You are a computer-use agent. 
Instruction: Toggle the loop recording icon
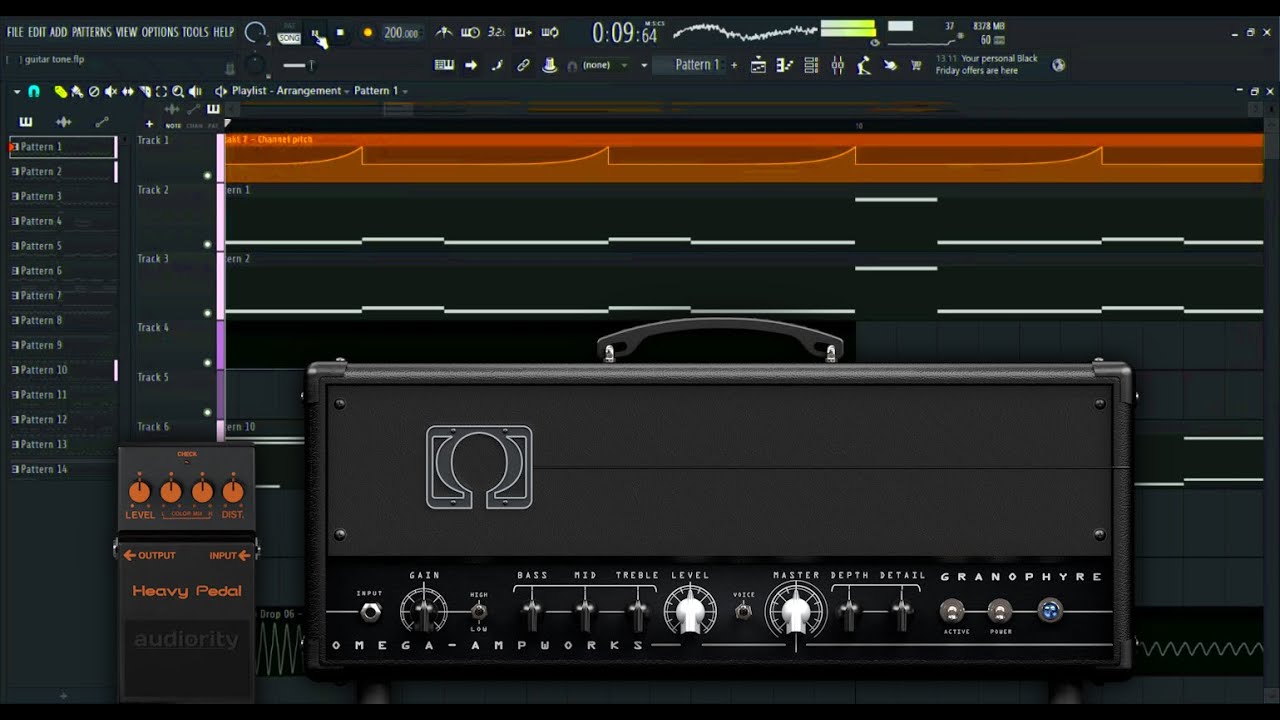coord(550,33)
